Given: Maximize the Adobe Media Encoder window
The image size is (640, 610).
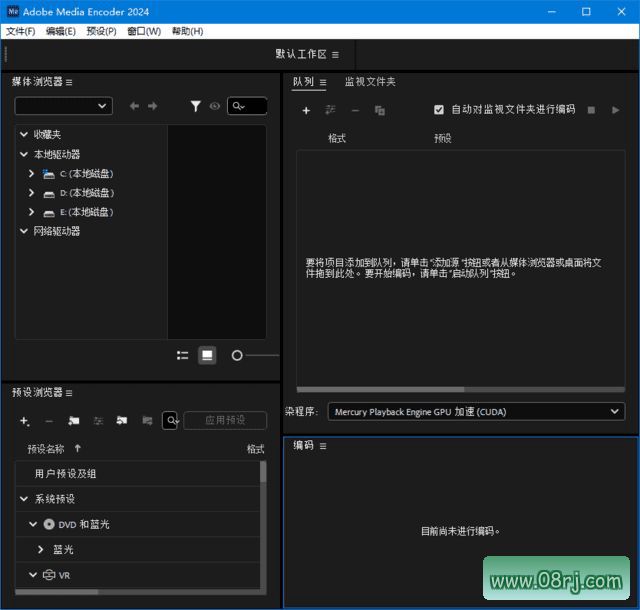Looking at the screenshot, I should [586, 12].
